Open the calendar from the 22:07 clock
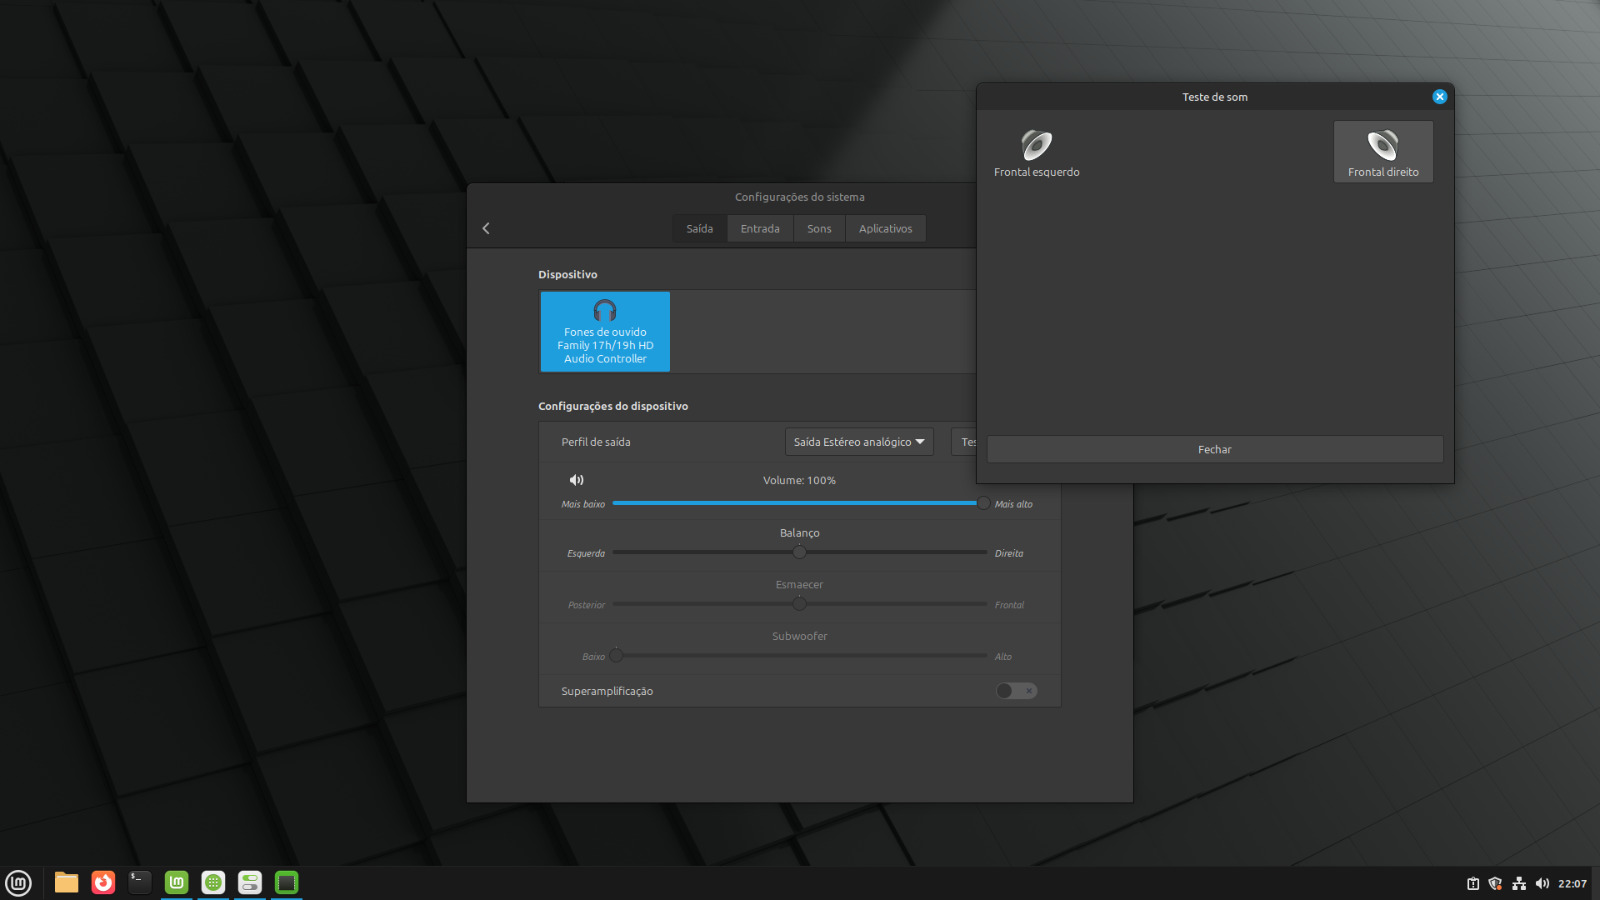Image resolution: width=1600 pixels, height=900 pixels. (1572, 883)
